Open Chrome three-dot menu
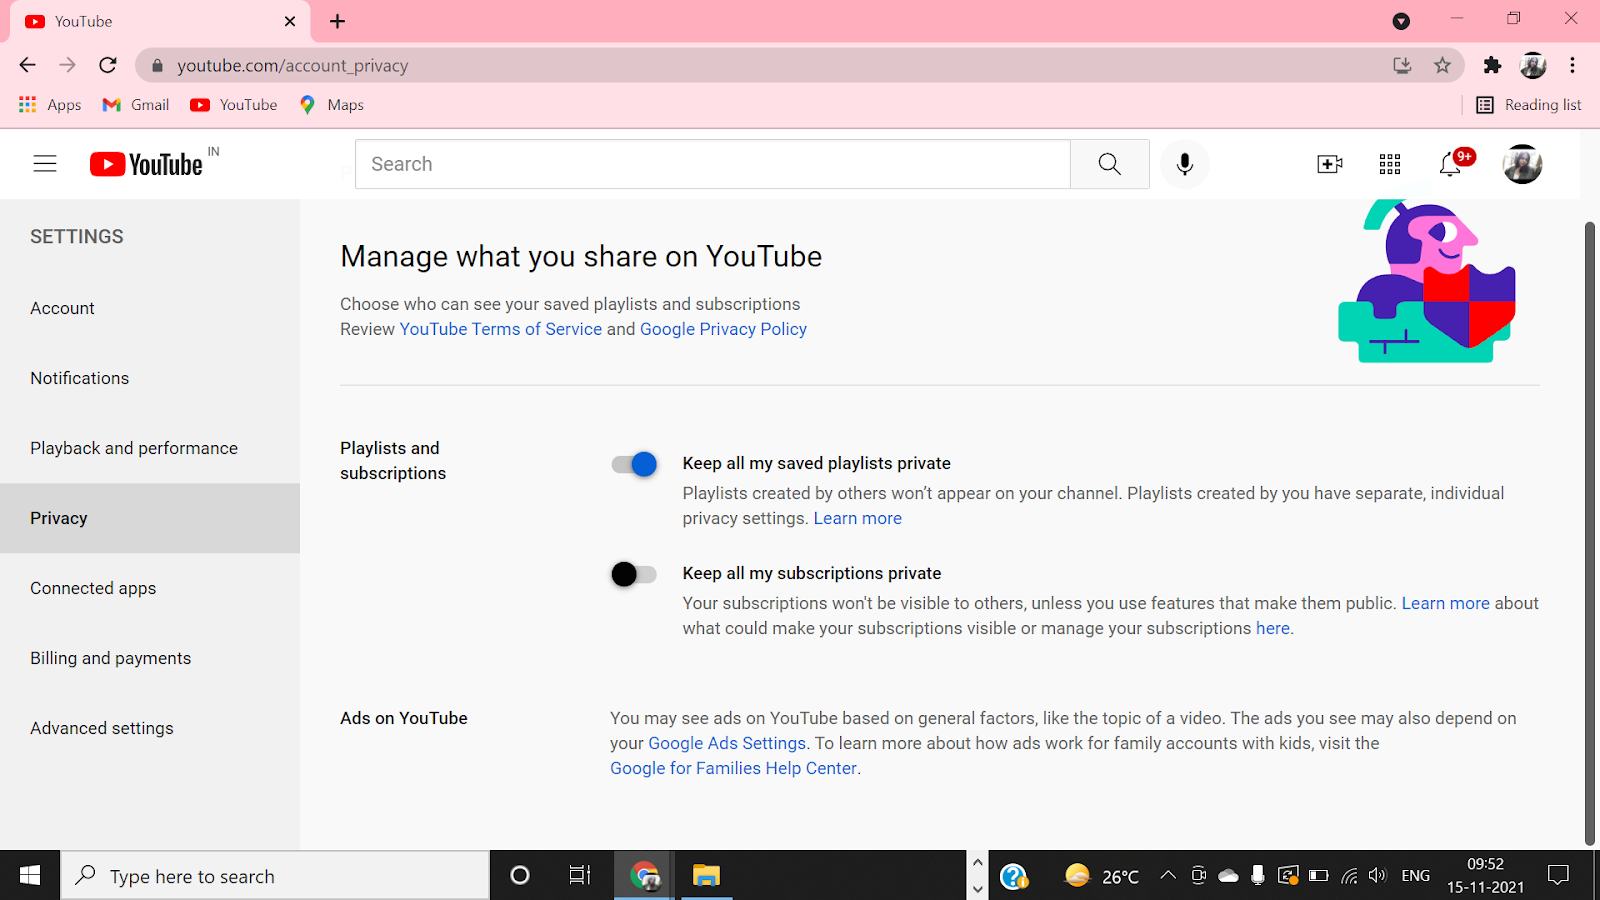Screen dimensions: 1600x900 coord(1572,65)
